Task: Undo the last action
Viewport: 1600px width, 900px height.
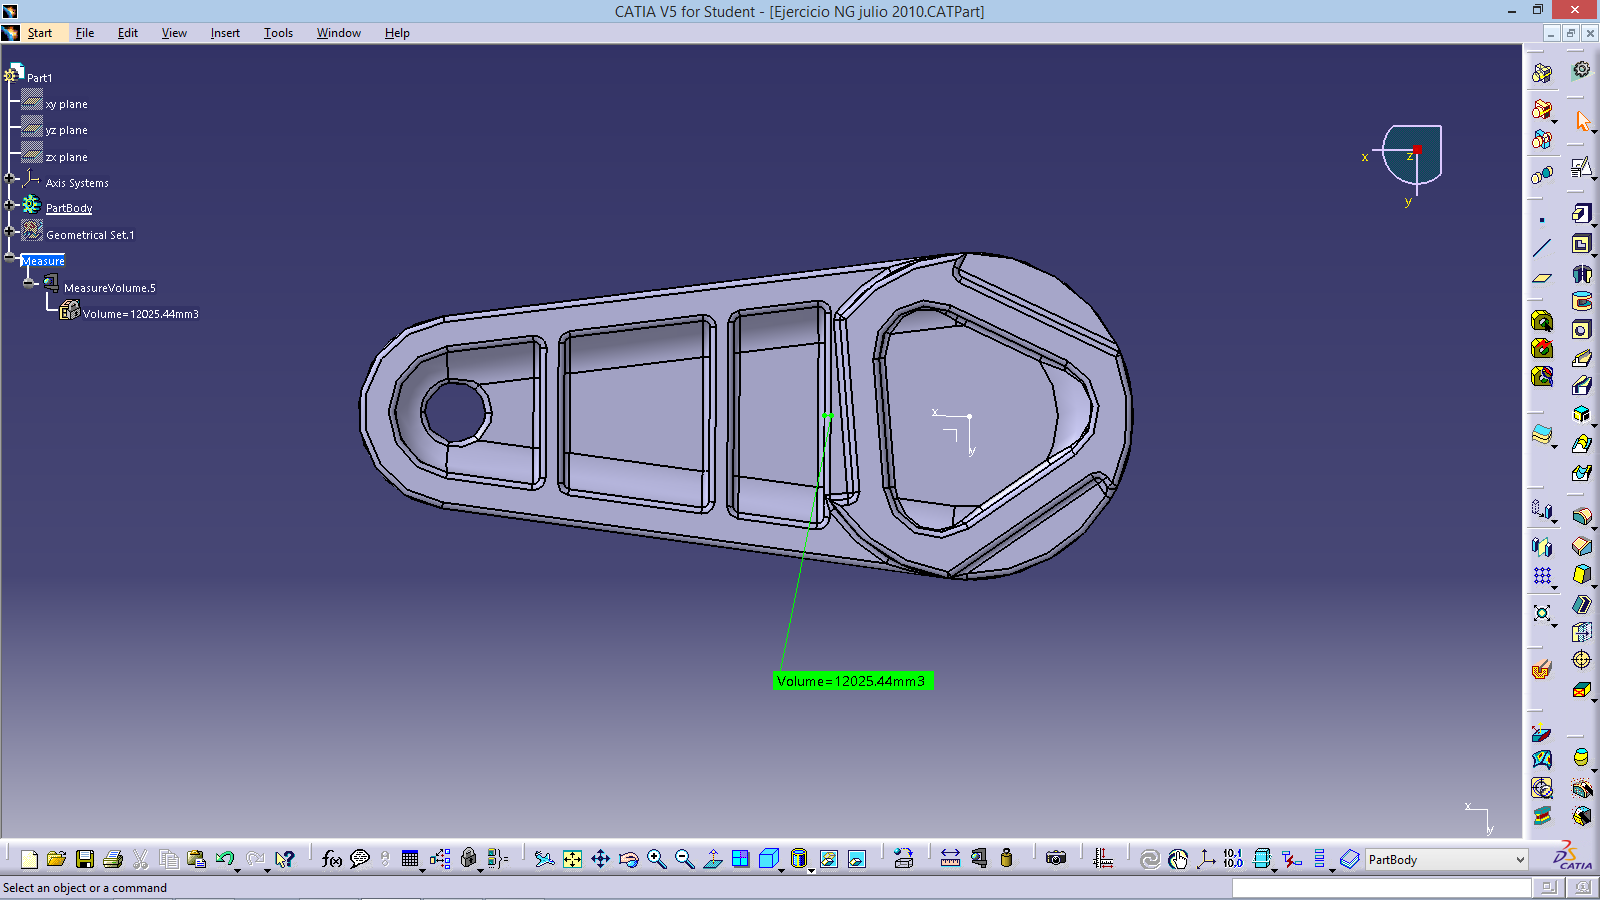Action: [x=225, y=859]
